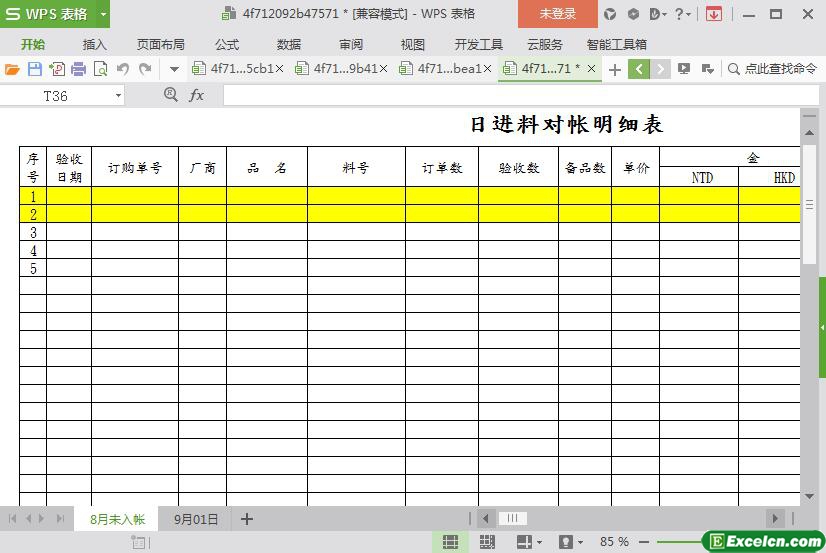Screen dimensions: 826x553
Task: Decrease zoom with the minus button
Action: [x=644, y=542]
